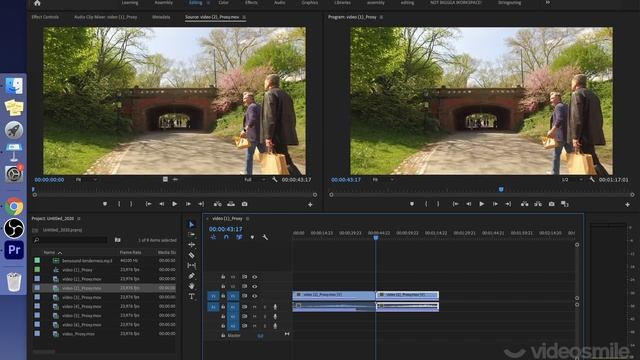The width and height of the screenshot is (640, 360).
Task: Open Source monitor button editor plus icon
Action: tap(310, 204)
